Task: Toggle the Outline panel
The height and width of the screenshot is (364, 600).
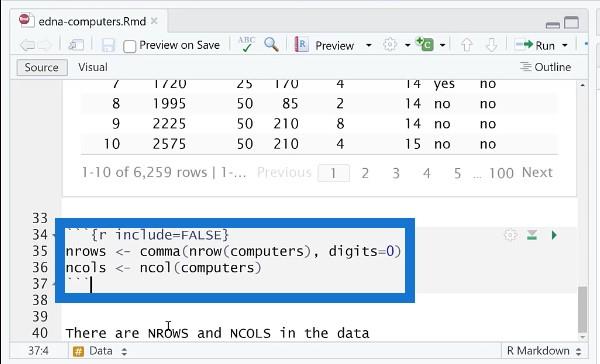Action: click(x=545, y=67)
